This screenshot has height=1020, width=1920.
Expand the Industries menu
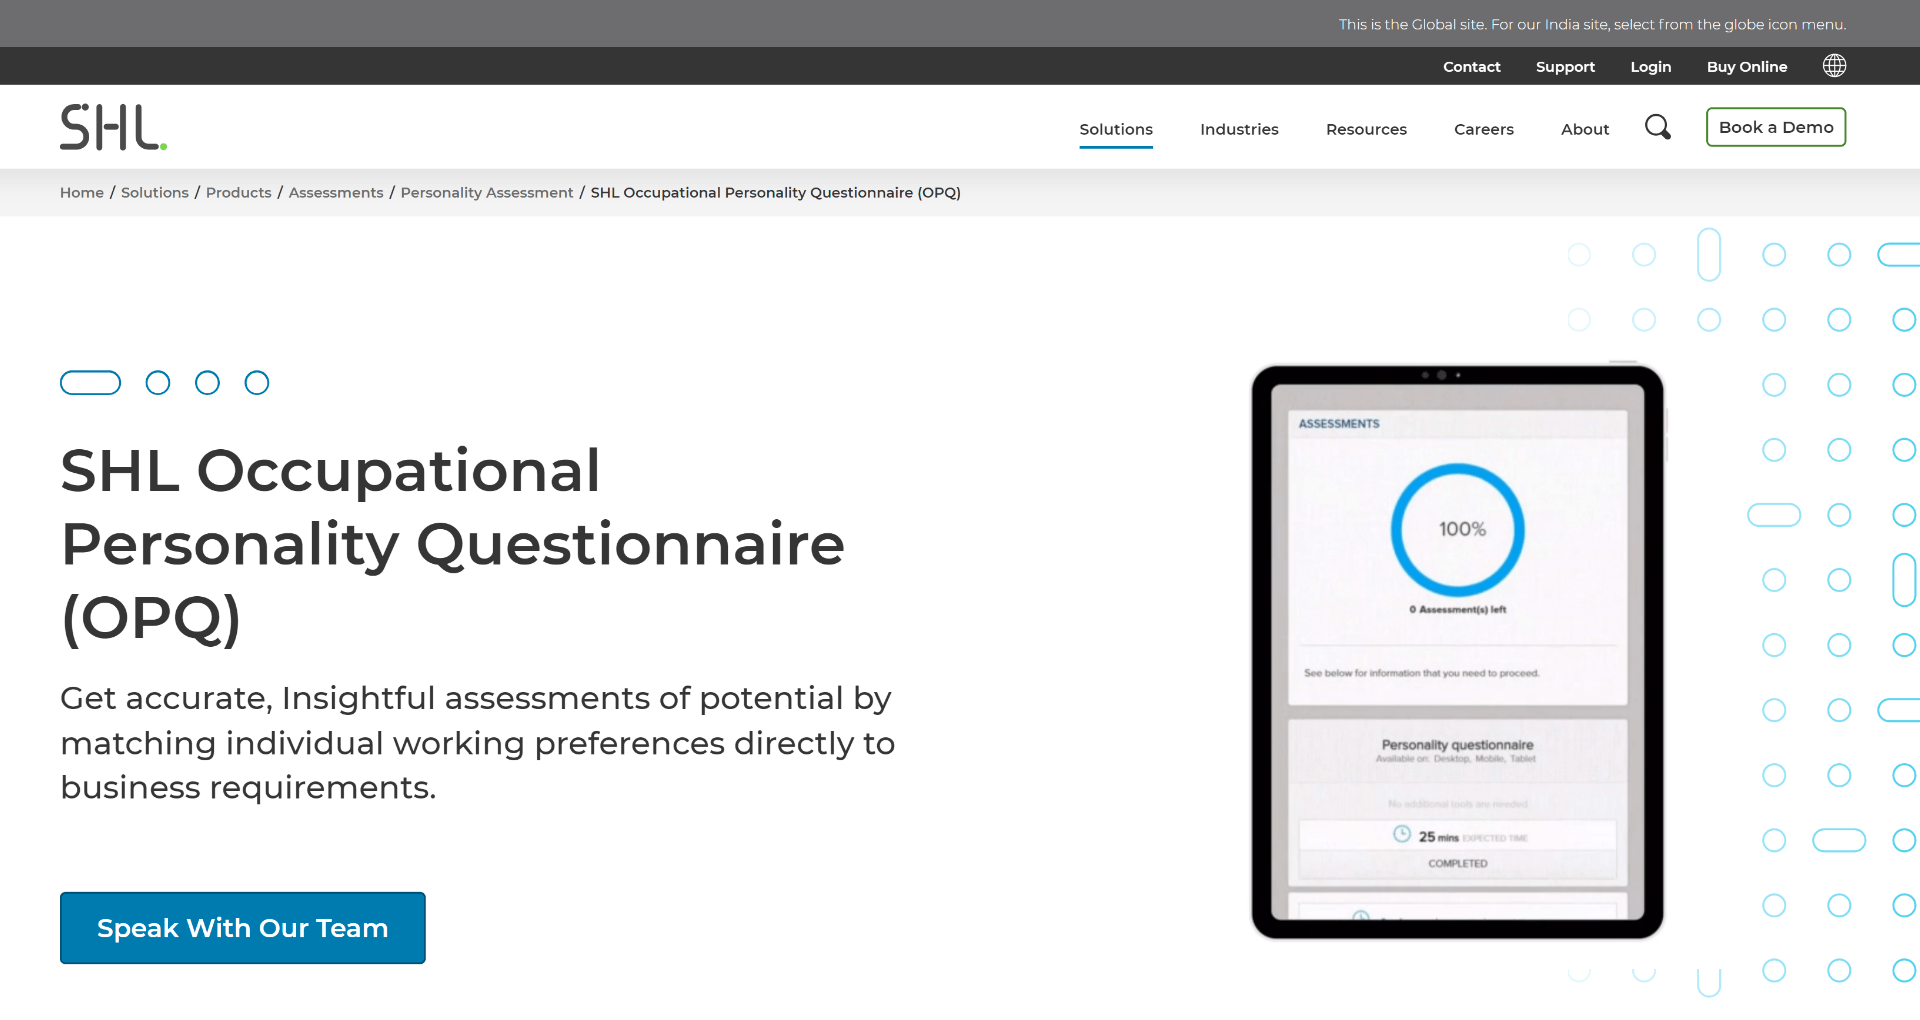pos(1239,129)
